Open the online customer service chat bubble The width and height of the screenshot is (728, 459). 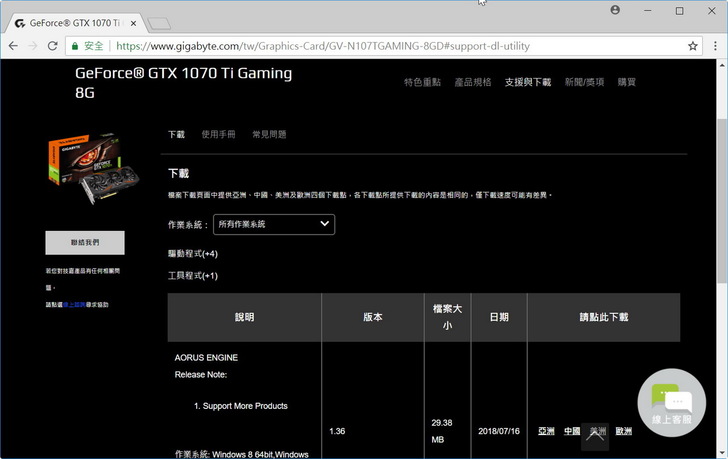[672, 402]
